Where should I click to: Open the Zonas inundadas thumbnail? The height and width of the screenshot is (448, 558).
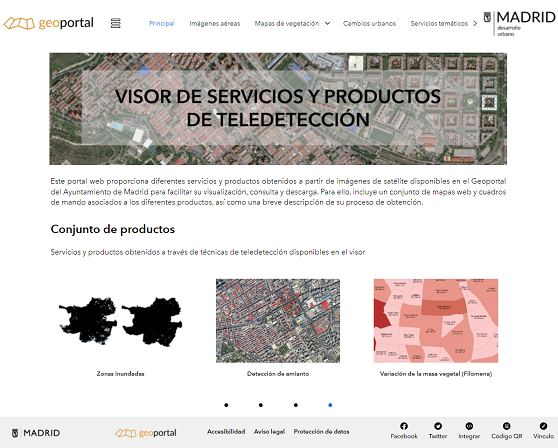pos(121,321)
